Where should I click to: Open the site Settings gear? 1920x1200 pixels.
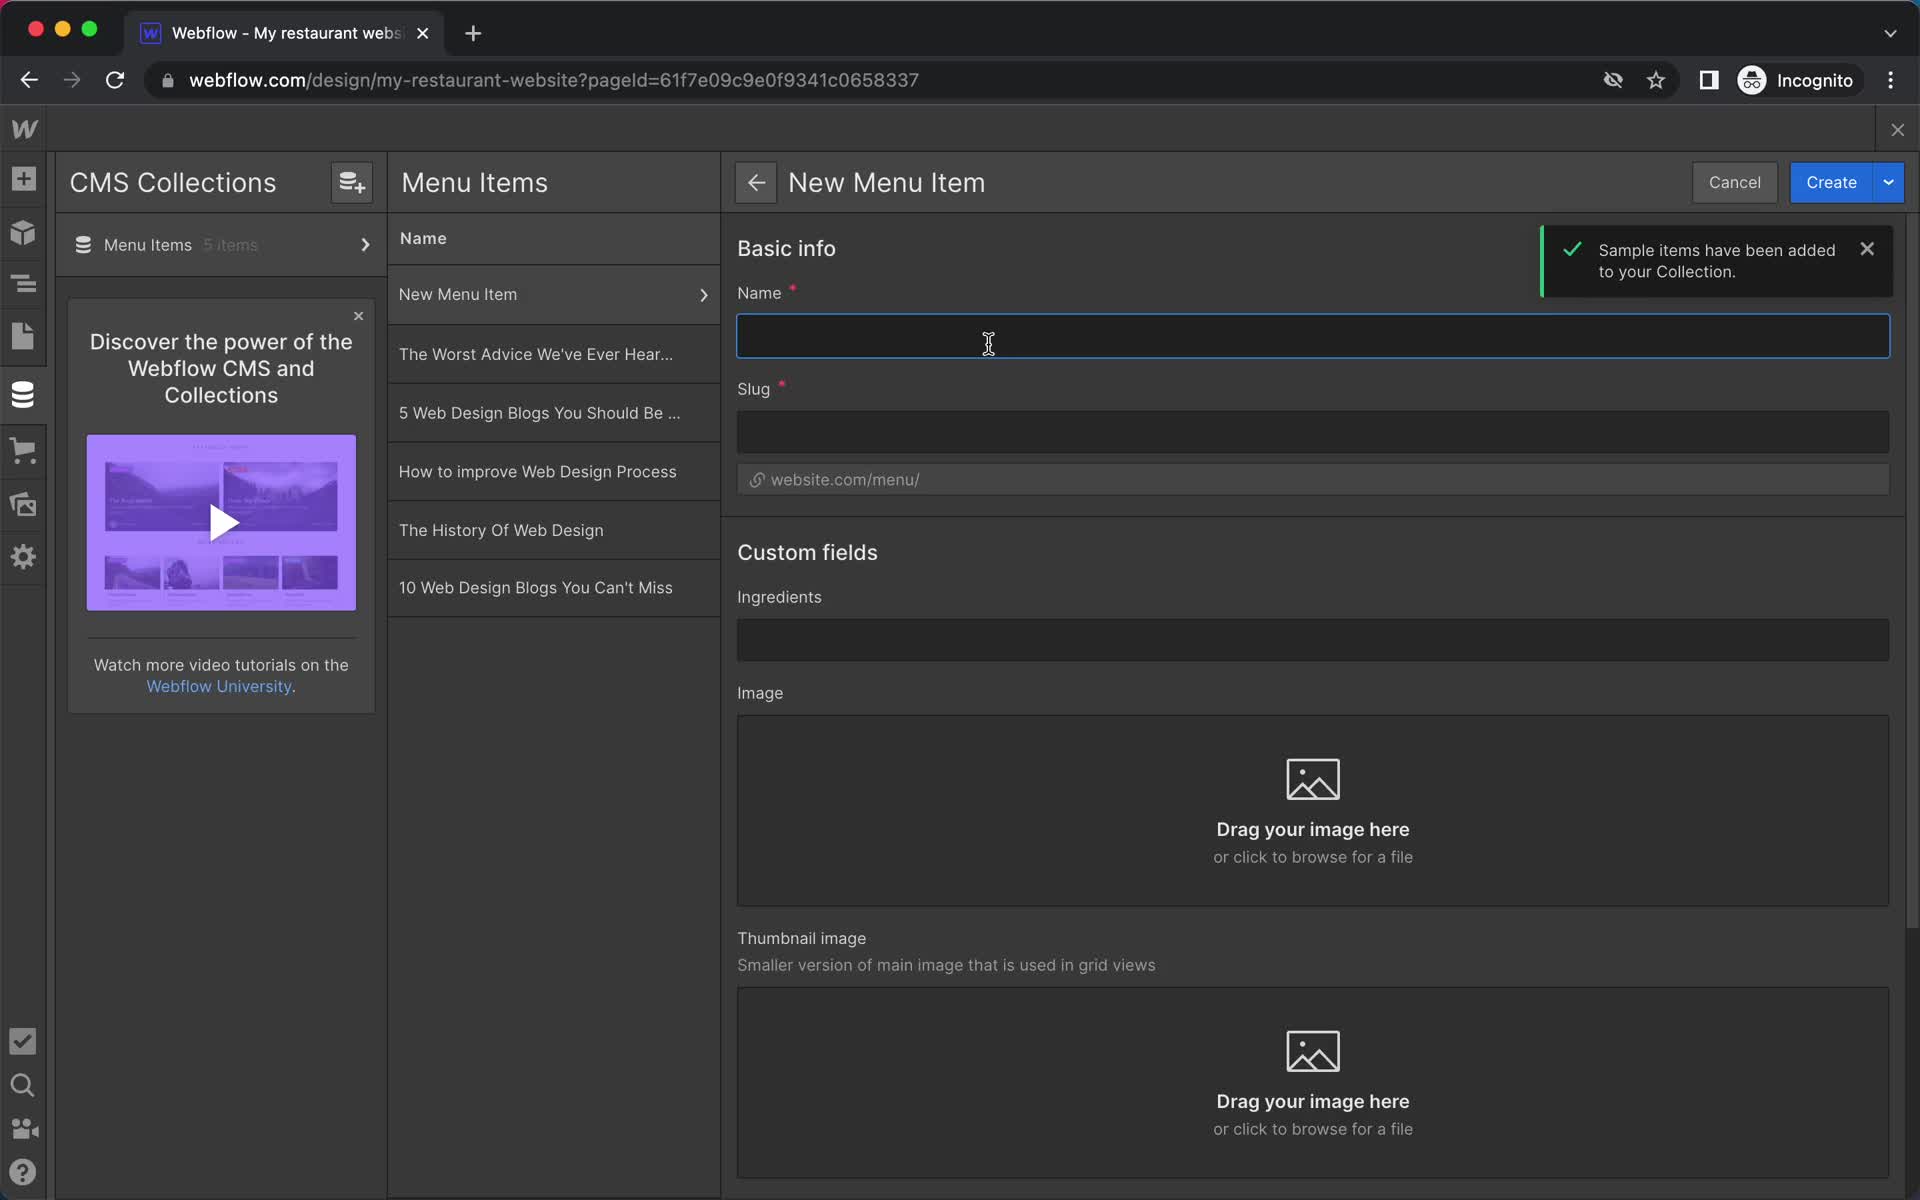click(x=23, y=557)
